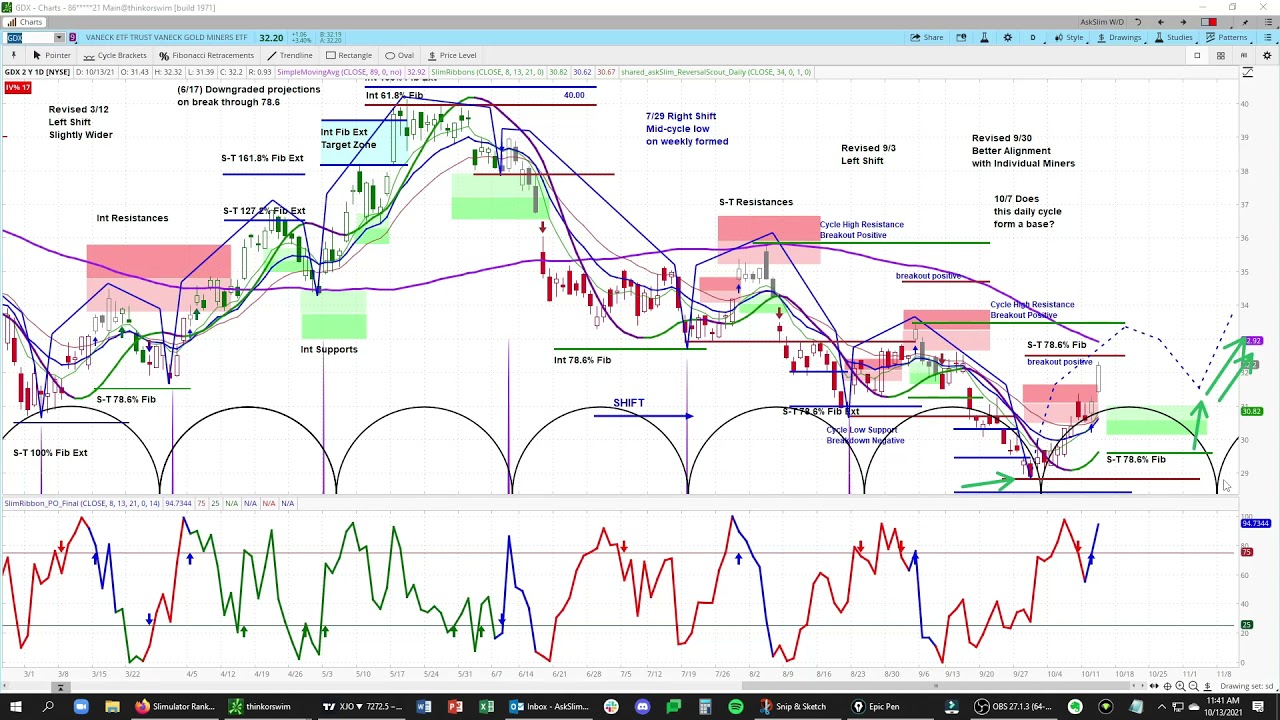Viewport: 1280px width, 720px height.
Task: Select single chart layout icon
Action: pyautogui.click(x=1197, y=55)
